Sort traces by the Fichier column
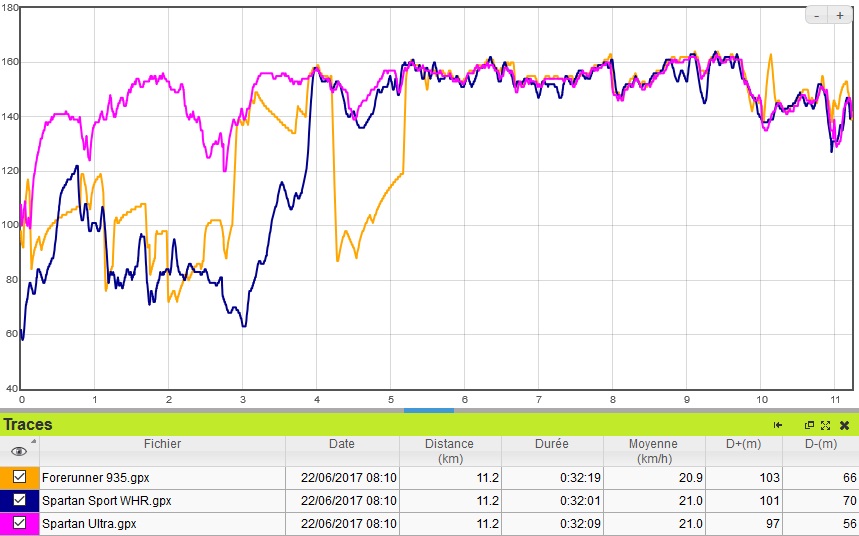This screenshot has width=859, height=536. click(x=162, y=444)
